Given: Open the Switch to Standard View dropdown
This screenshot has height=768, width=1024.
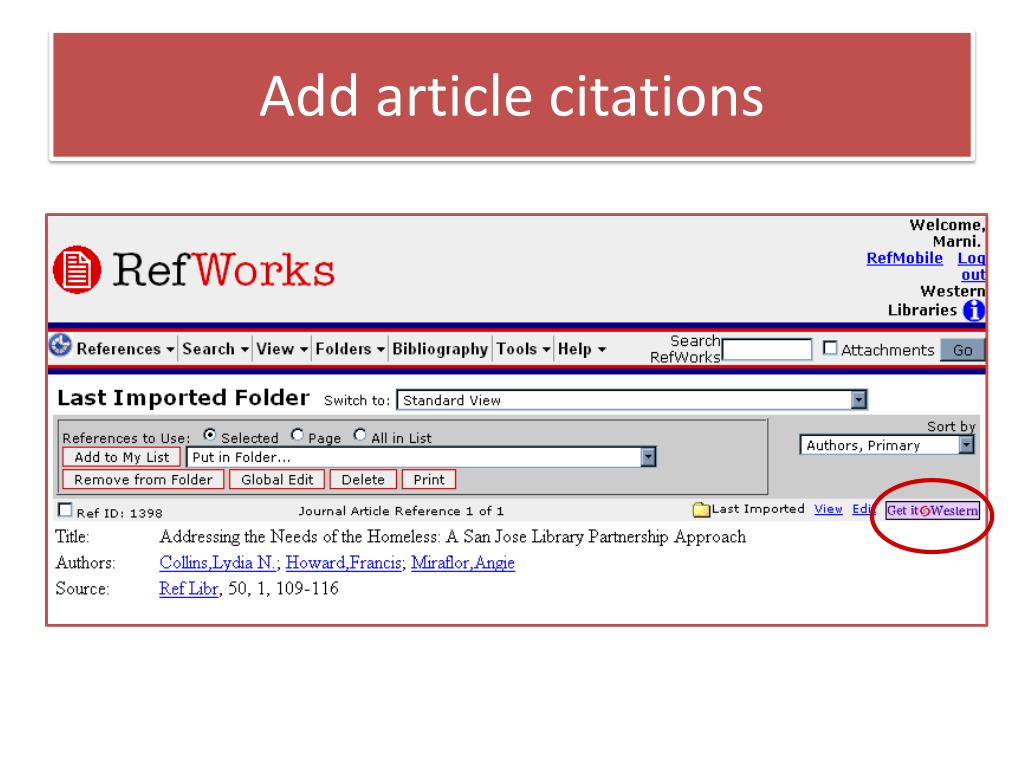Looking at the screenshot, I should 632,400.
